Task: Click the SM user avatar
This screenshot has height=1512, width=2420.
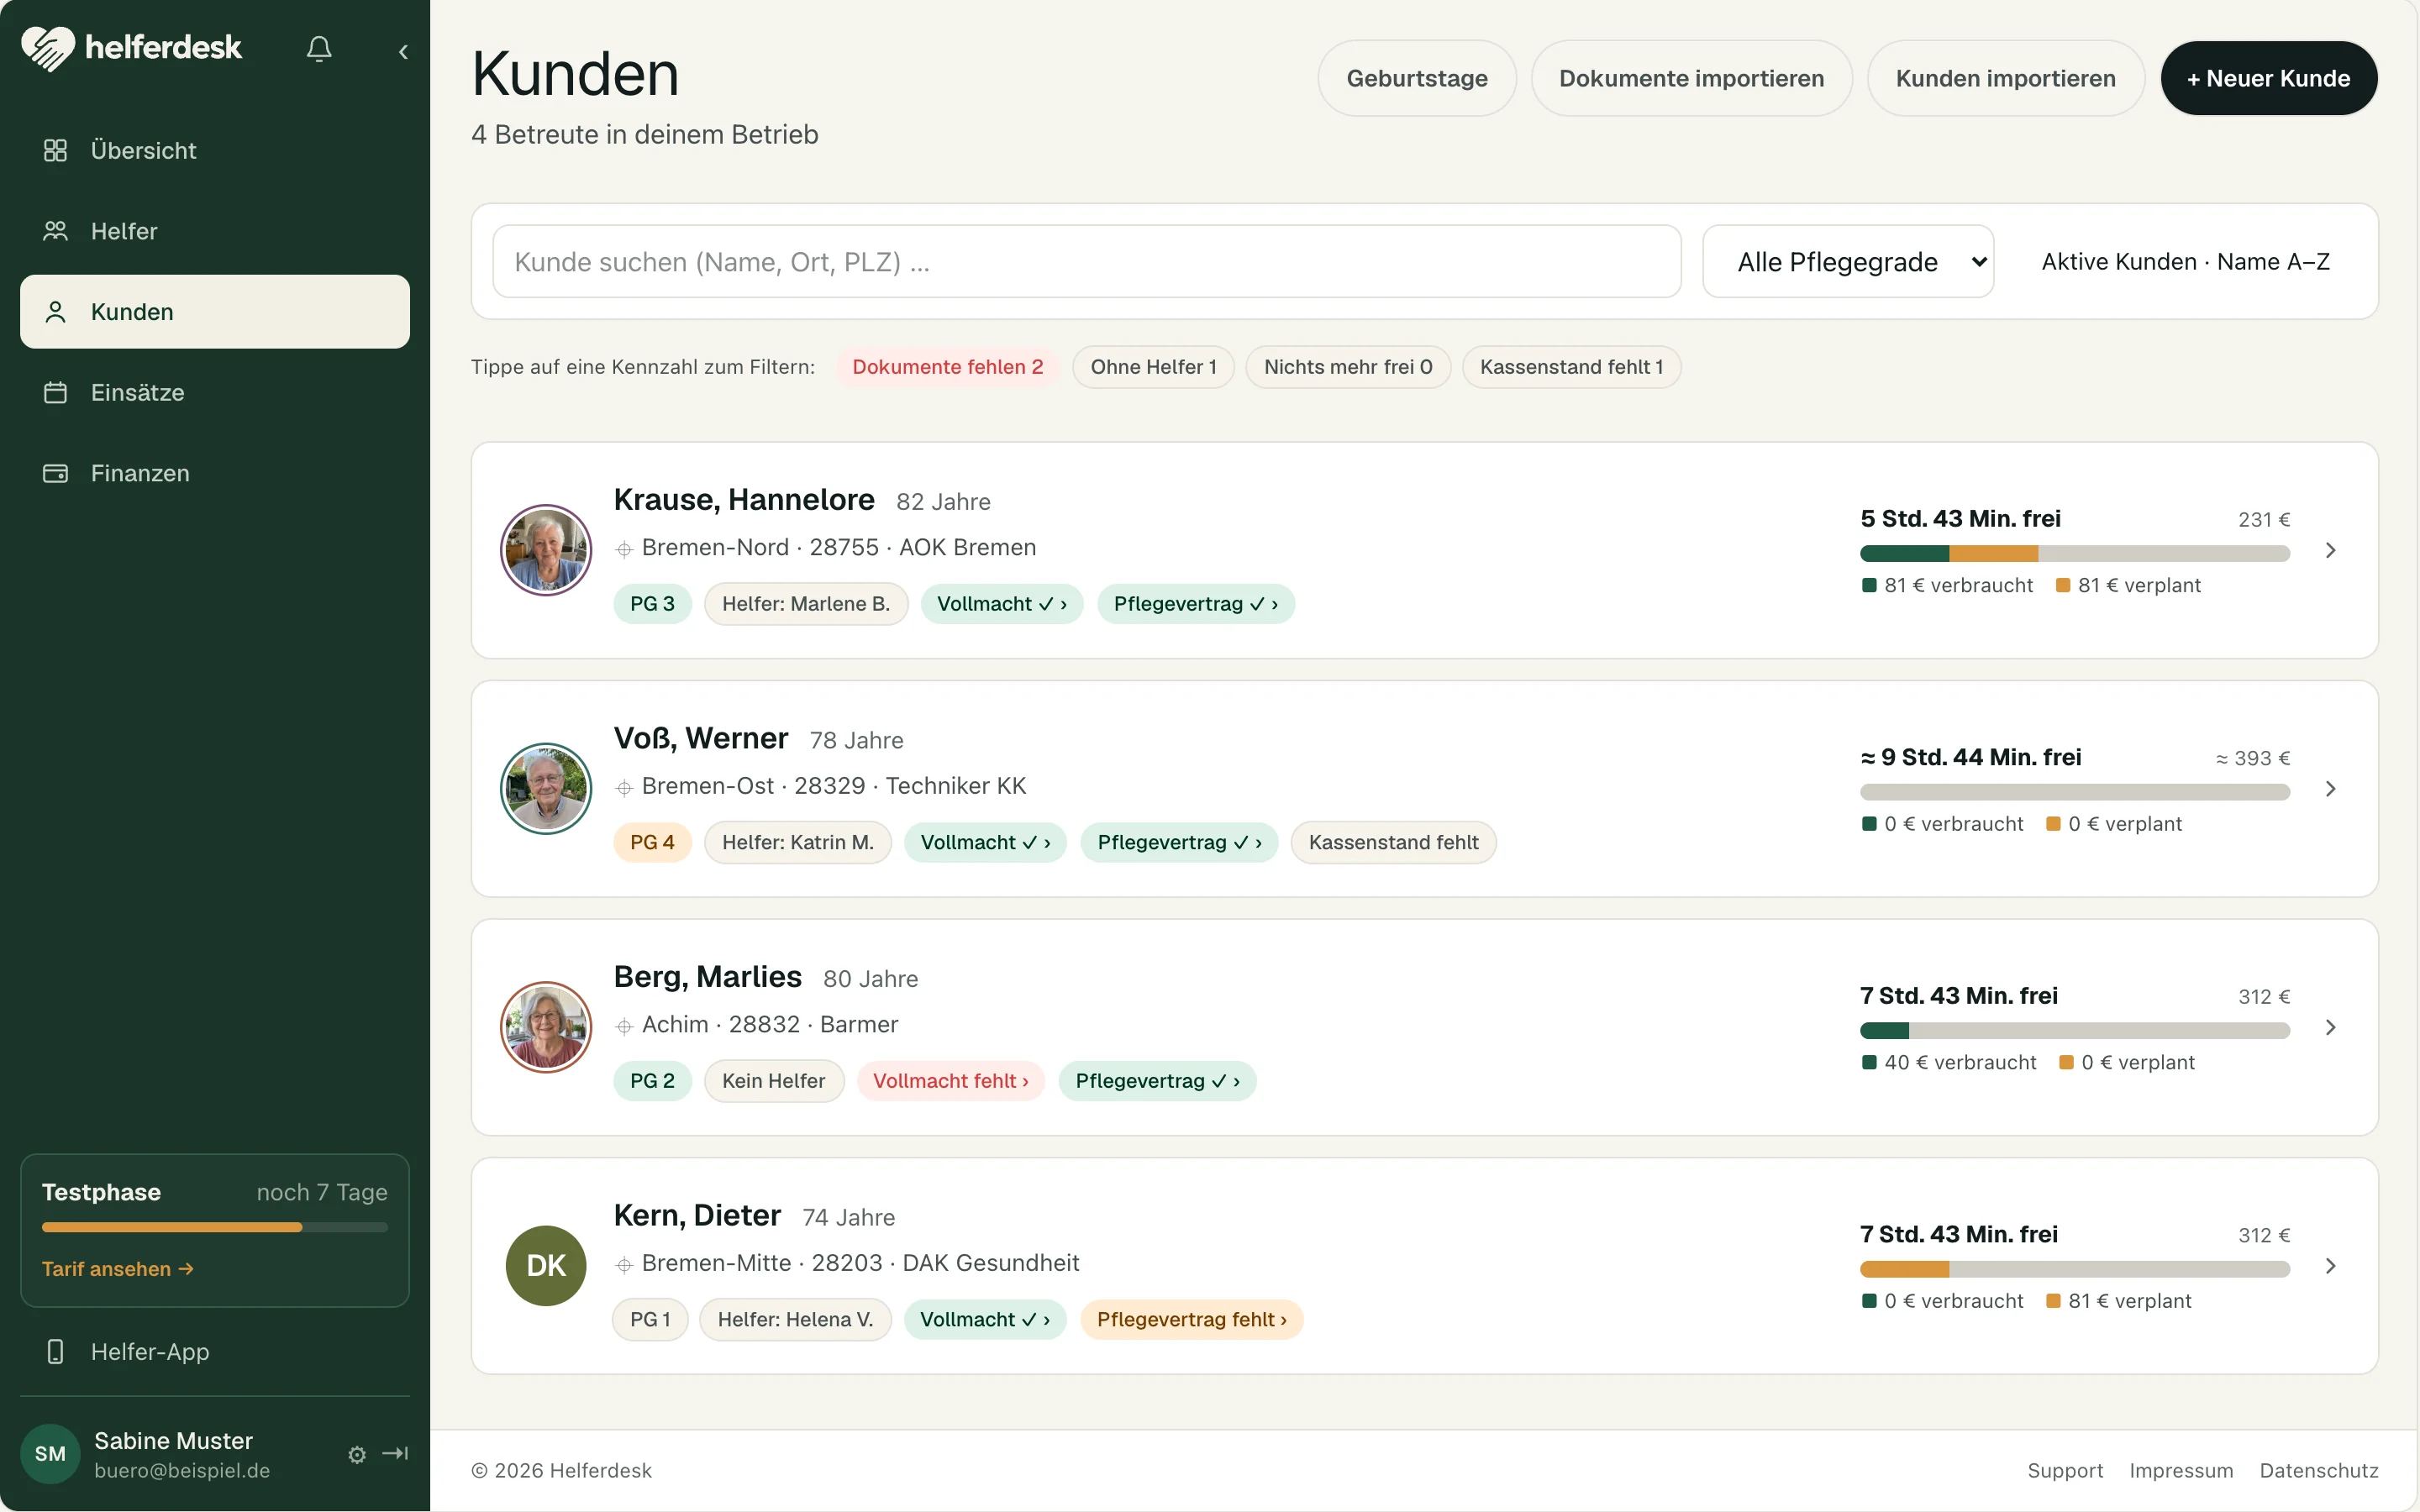Action: click(x=50, y=1454)
